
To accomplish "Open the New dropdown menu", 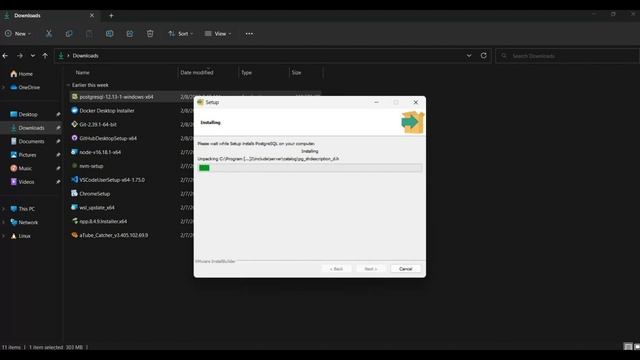I will coord(18,34).
